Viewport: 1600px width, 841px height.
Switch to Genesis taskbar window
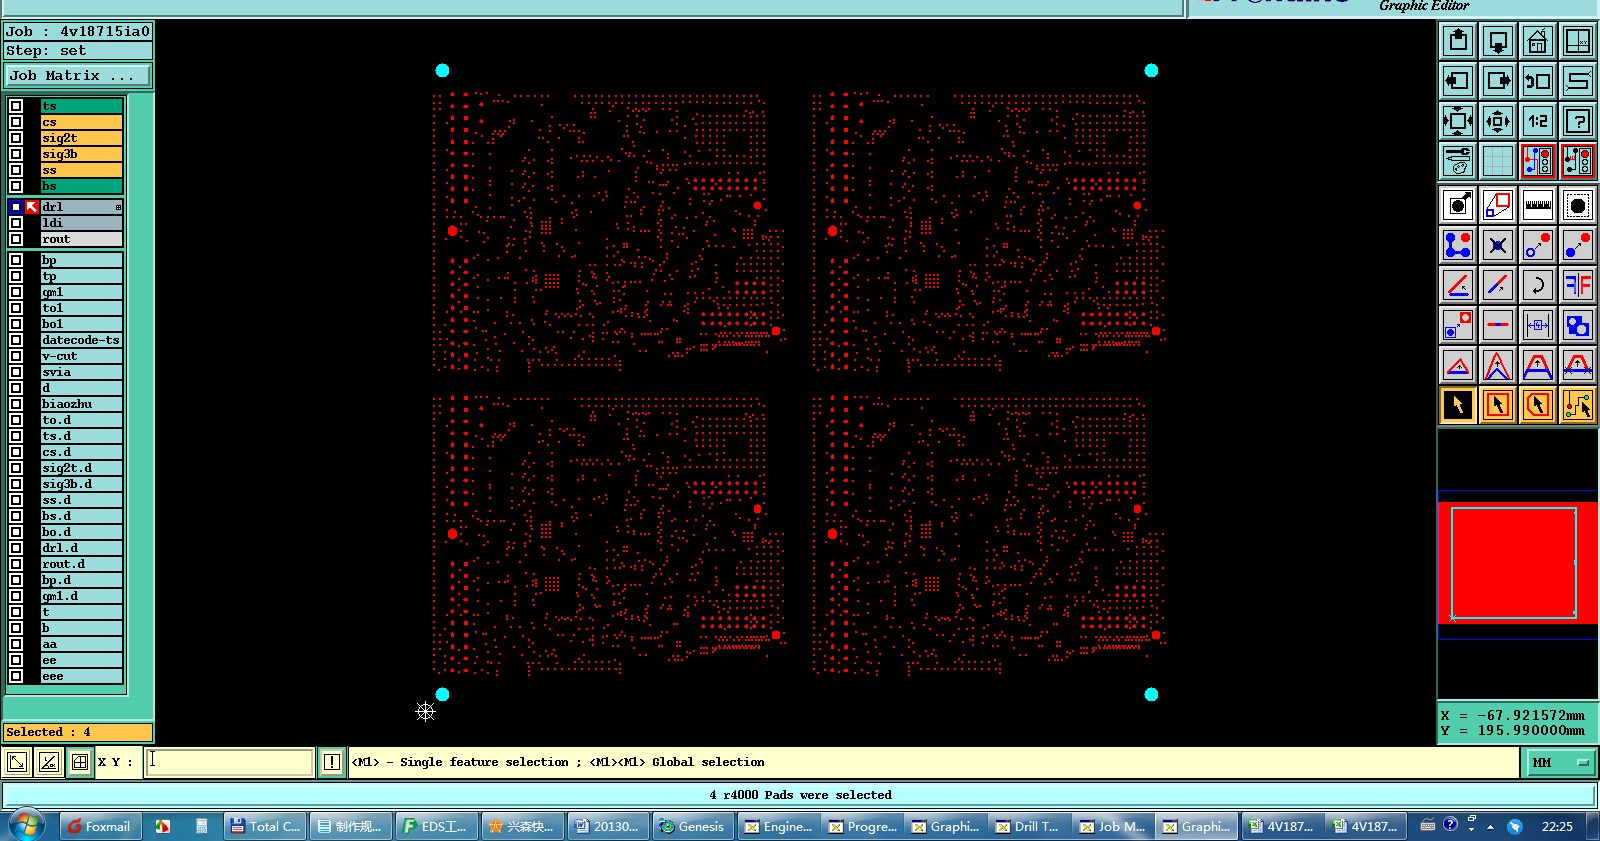(x=691, y=826)
